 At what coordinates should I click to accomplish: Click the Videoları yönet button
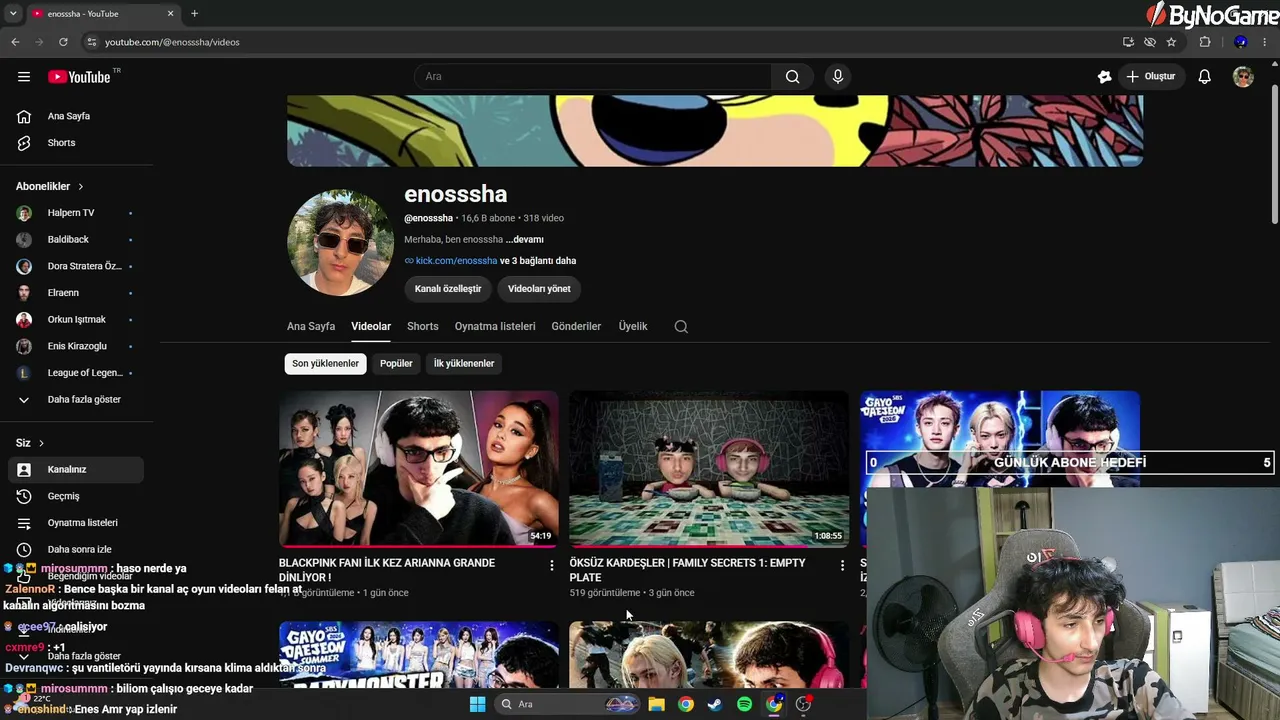click(539, 289)
